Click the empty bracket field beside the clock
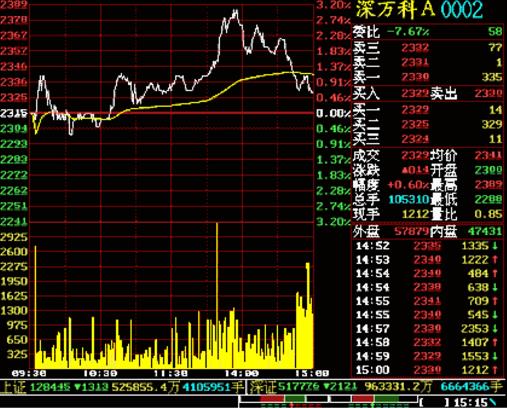 (434, 402)
